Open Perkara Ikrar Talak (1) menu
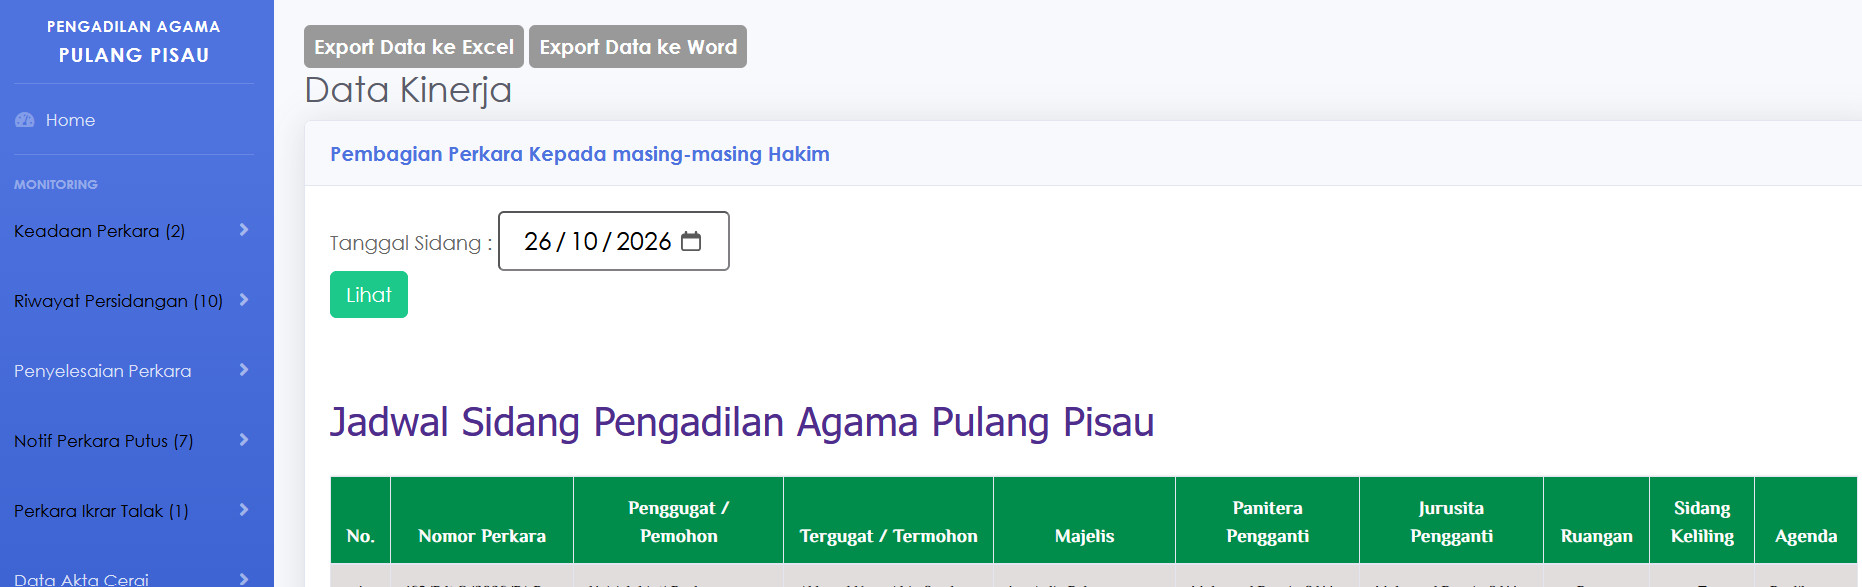The image size is (1862, 587). point(134,511)
